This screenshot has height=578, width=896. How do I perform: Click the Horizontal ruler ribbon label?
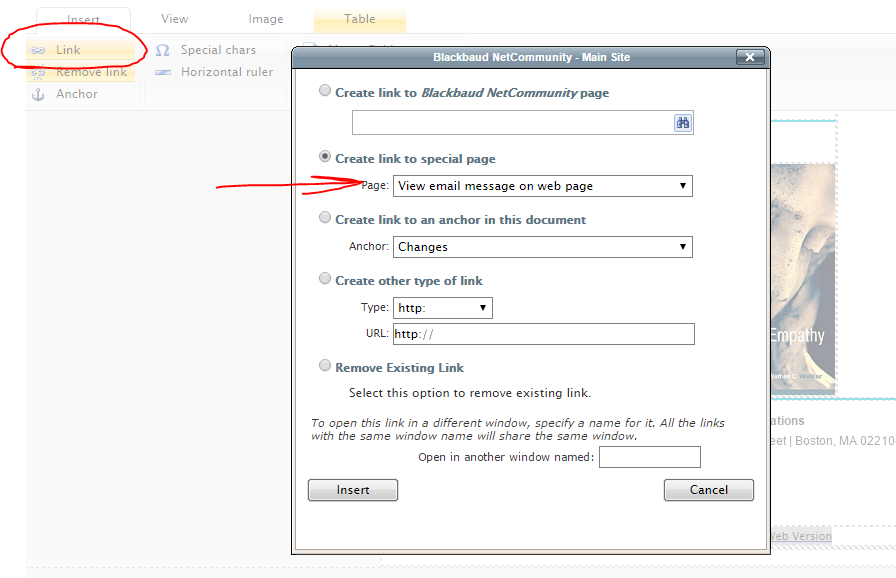[227, 73]
